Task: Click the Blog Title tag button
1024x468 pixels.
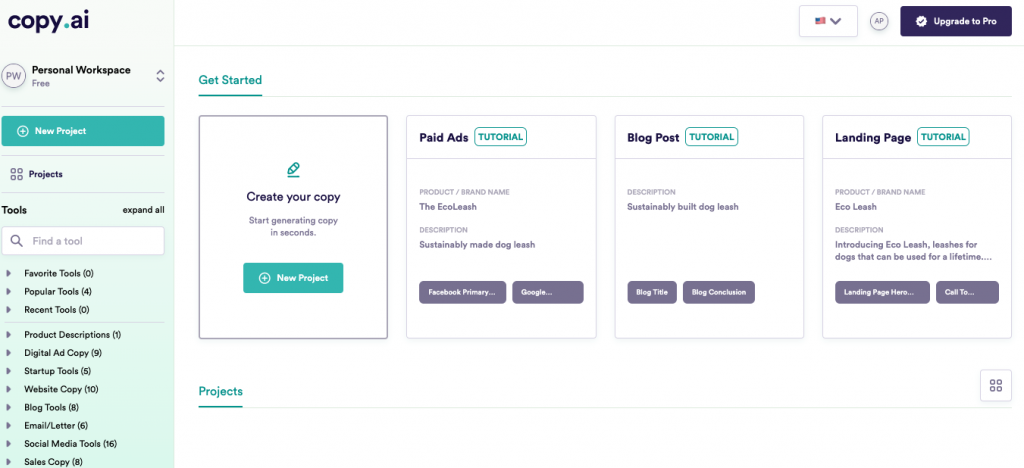Action: pyautogui.click(x=651, y=292)
